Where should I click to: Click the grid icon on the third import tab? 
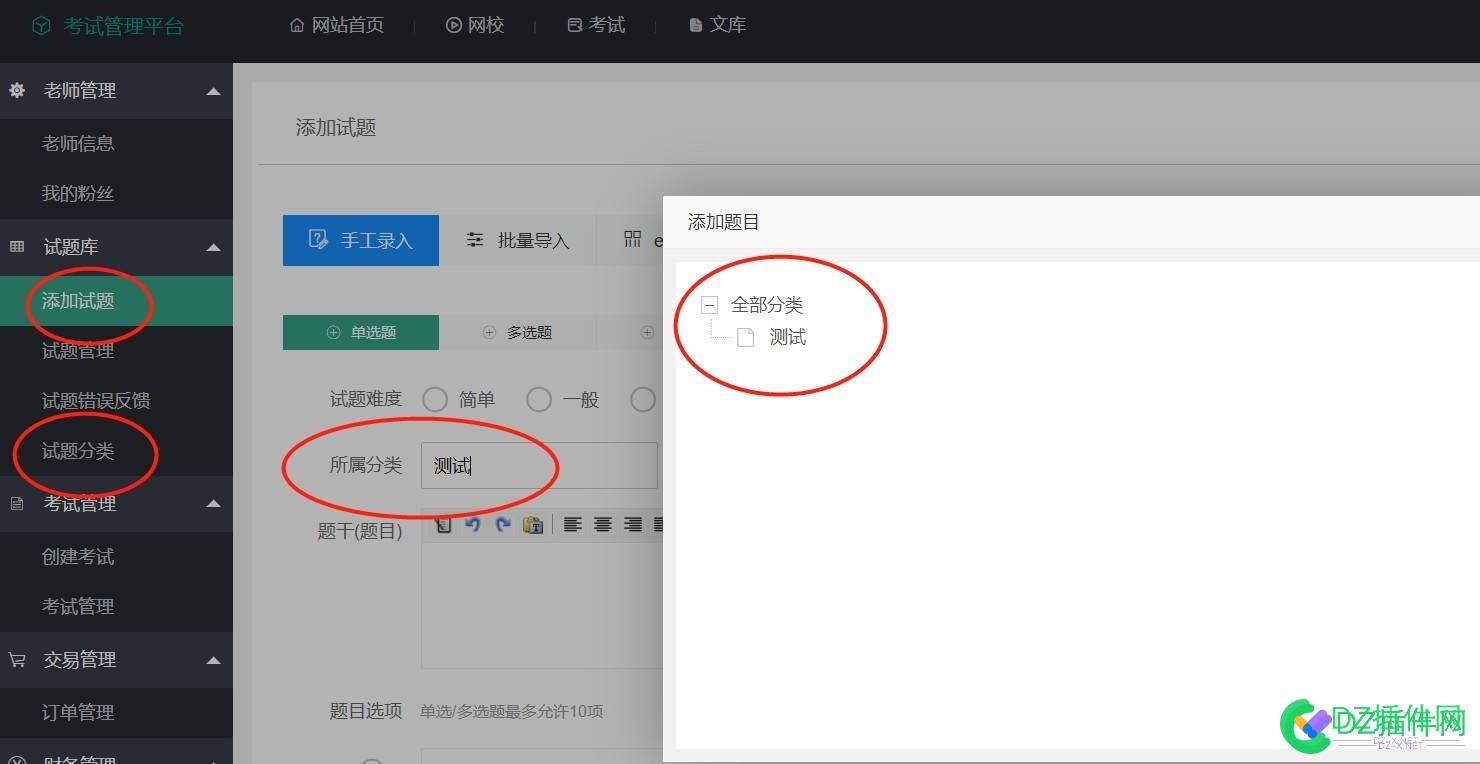pyautogui.click(x=632, y=239)
